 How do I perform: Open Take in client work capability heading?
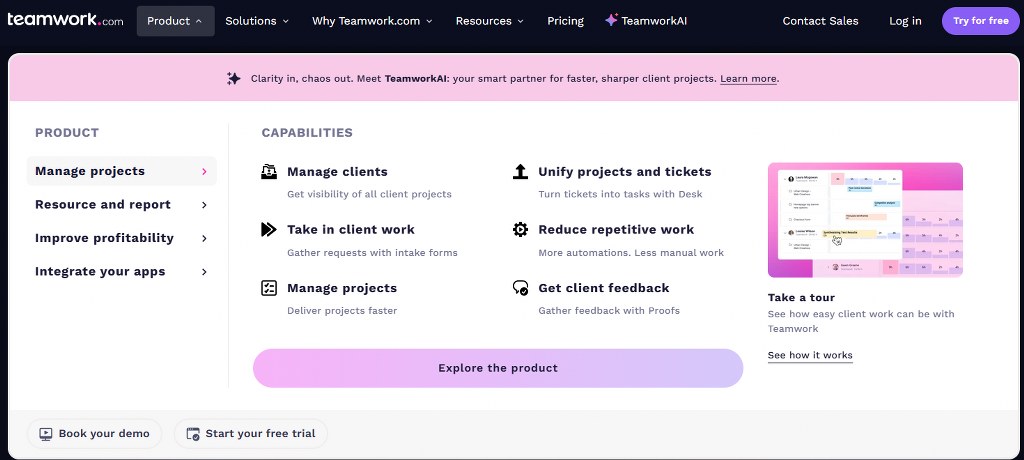(x=351, y=229)
